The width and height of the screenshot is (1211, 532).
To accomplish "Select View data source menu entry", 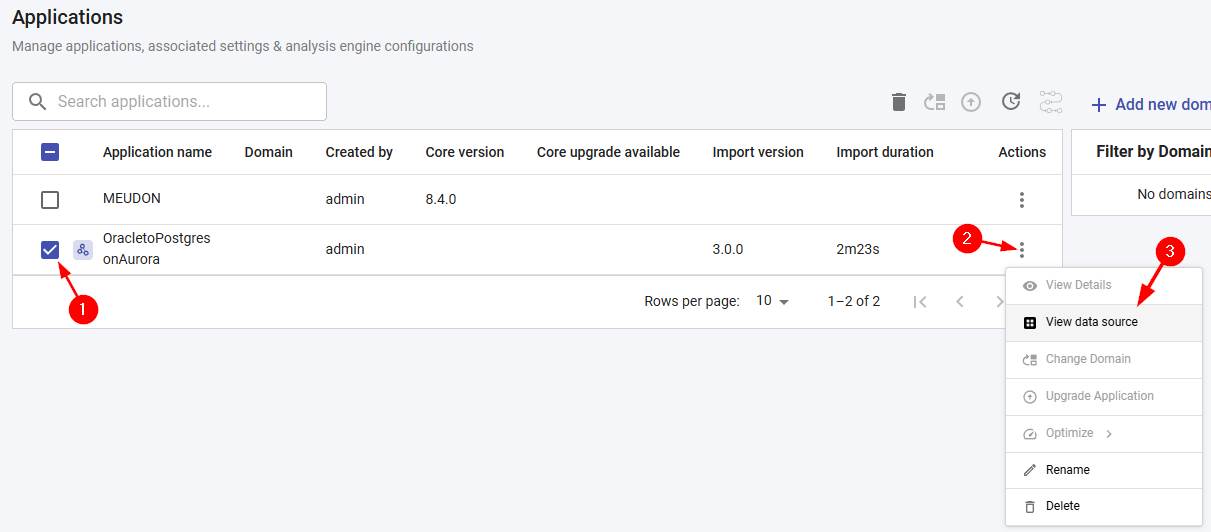I will pos(1091,322).
